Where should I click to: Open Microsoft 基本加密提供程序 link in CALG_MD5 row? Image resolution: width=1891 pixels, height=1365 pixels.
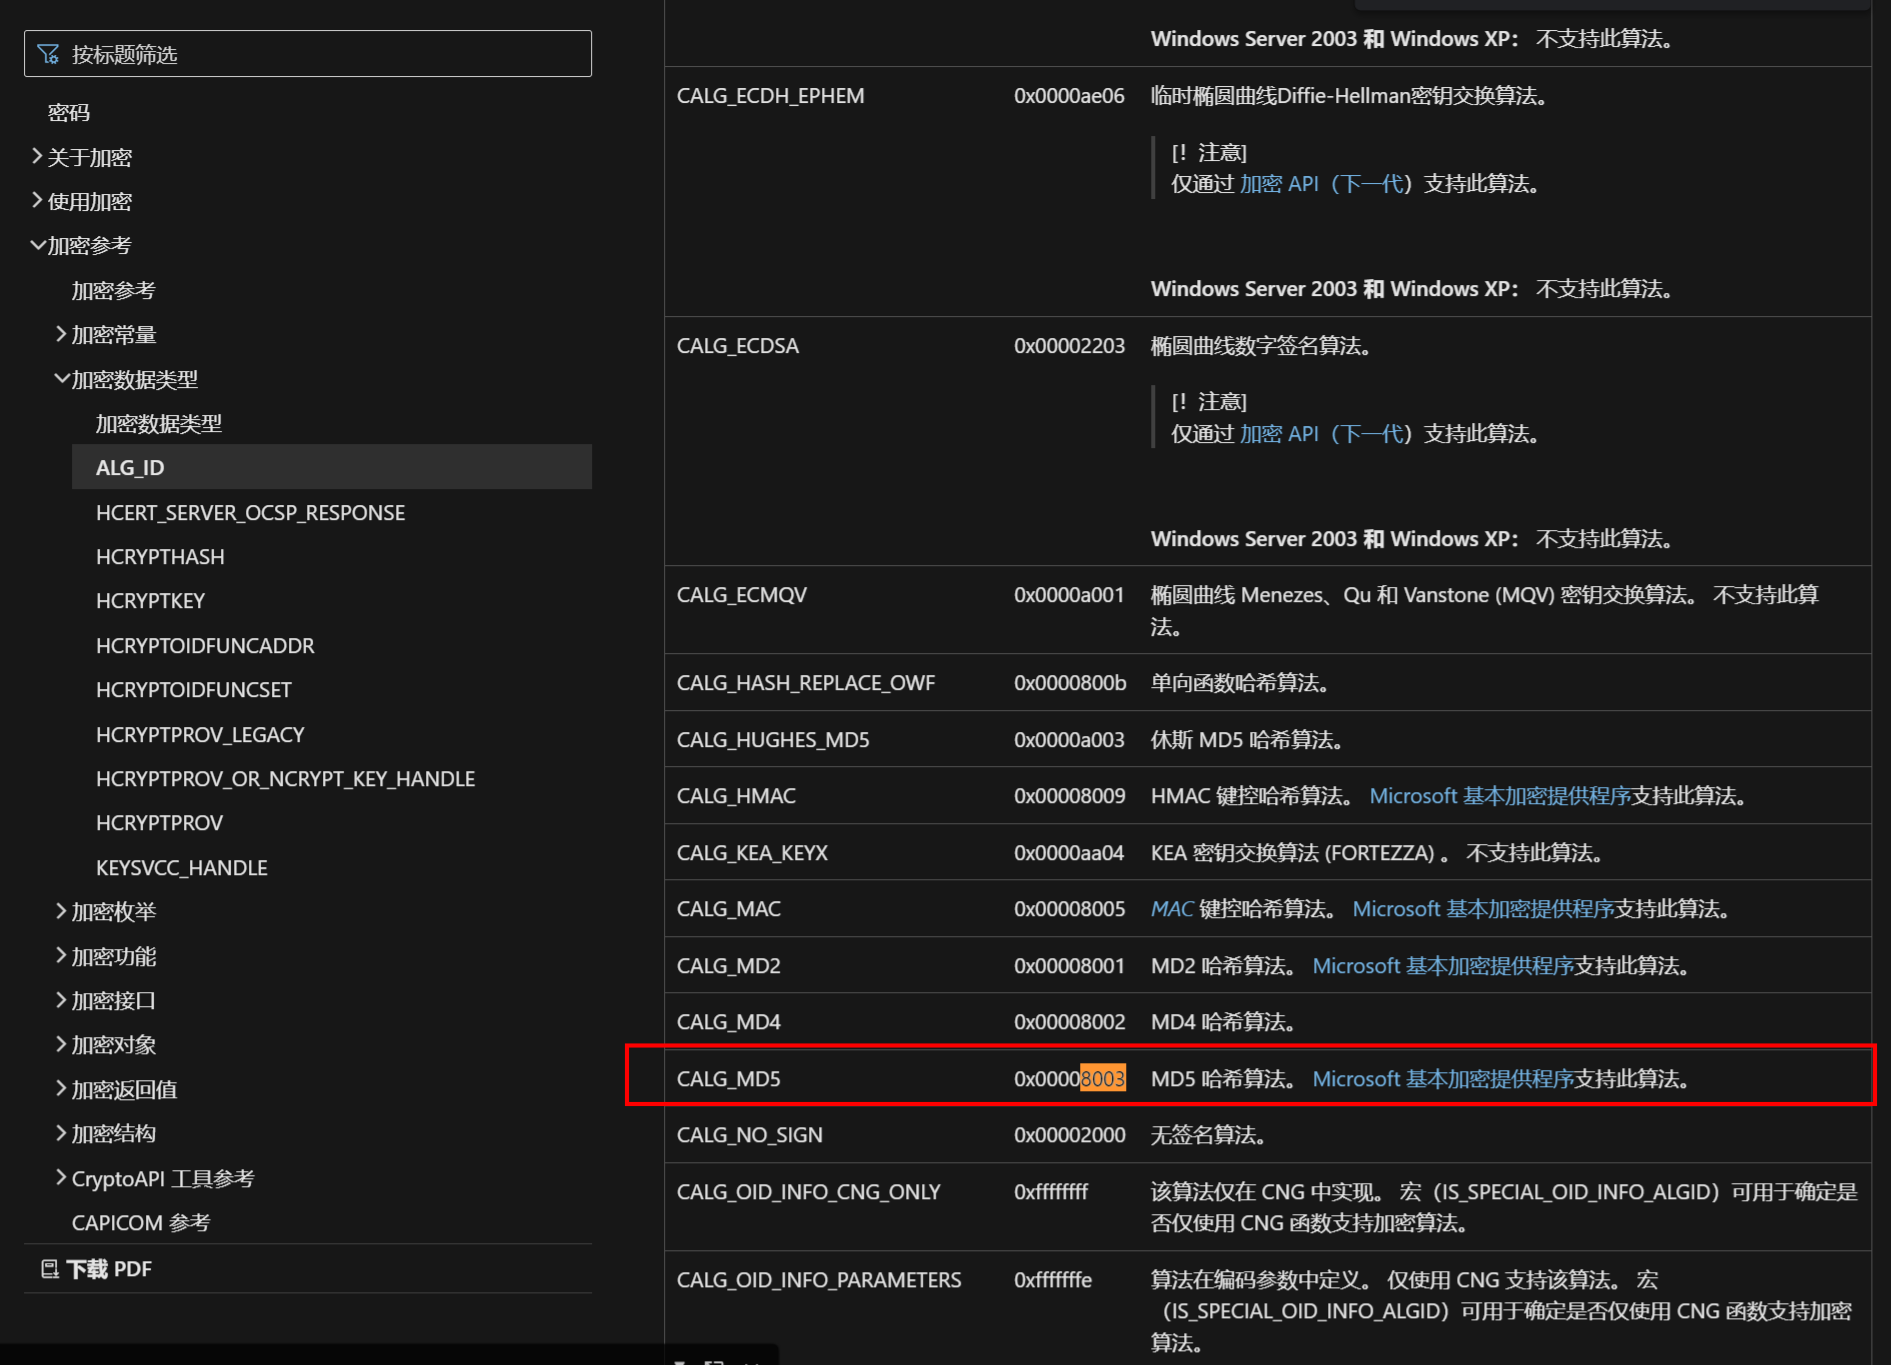tap(1442, 1079)
